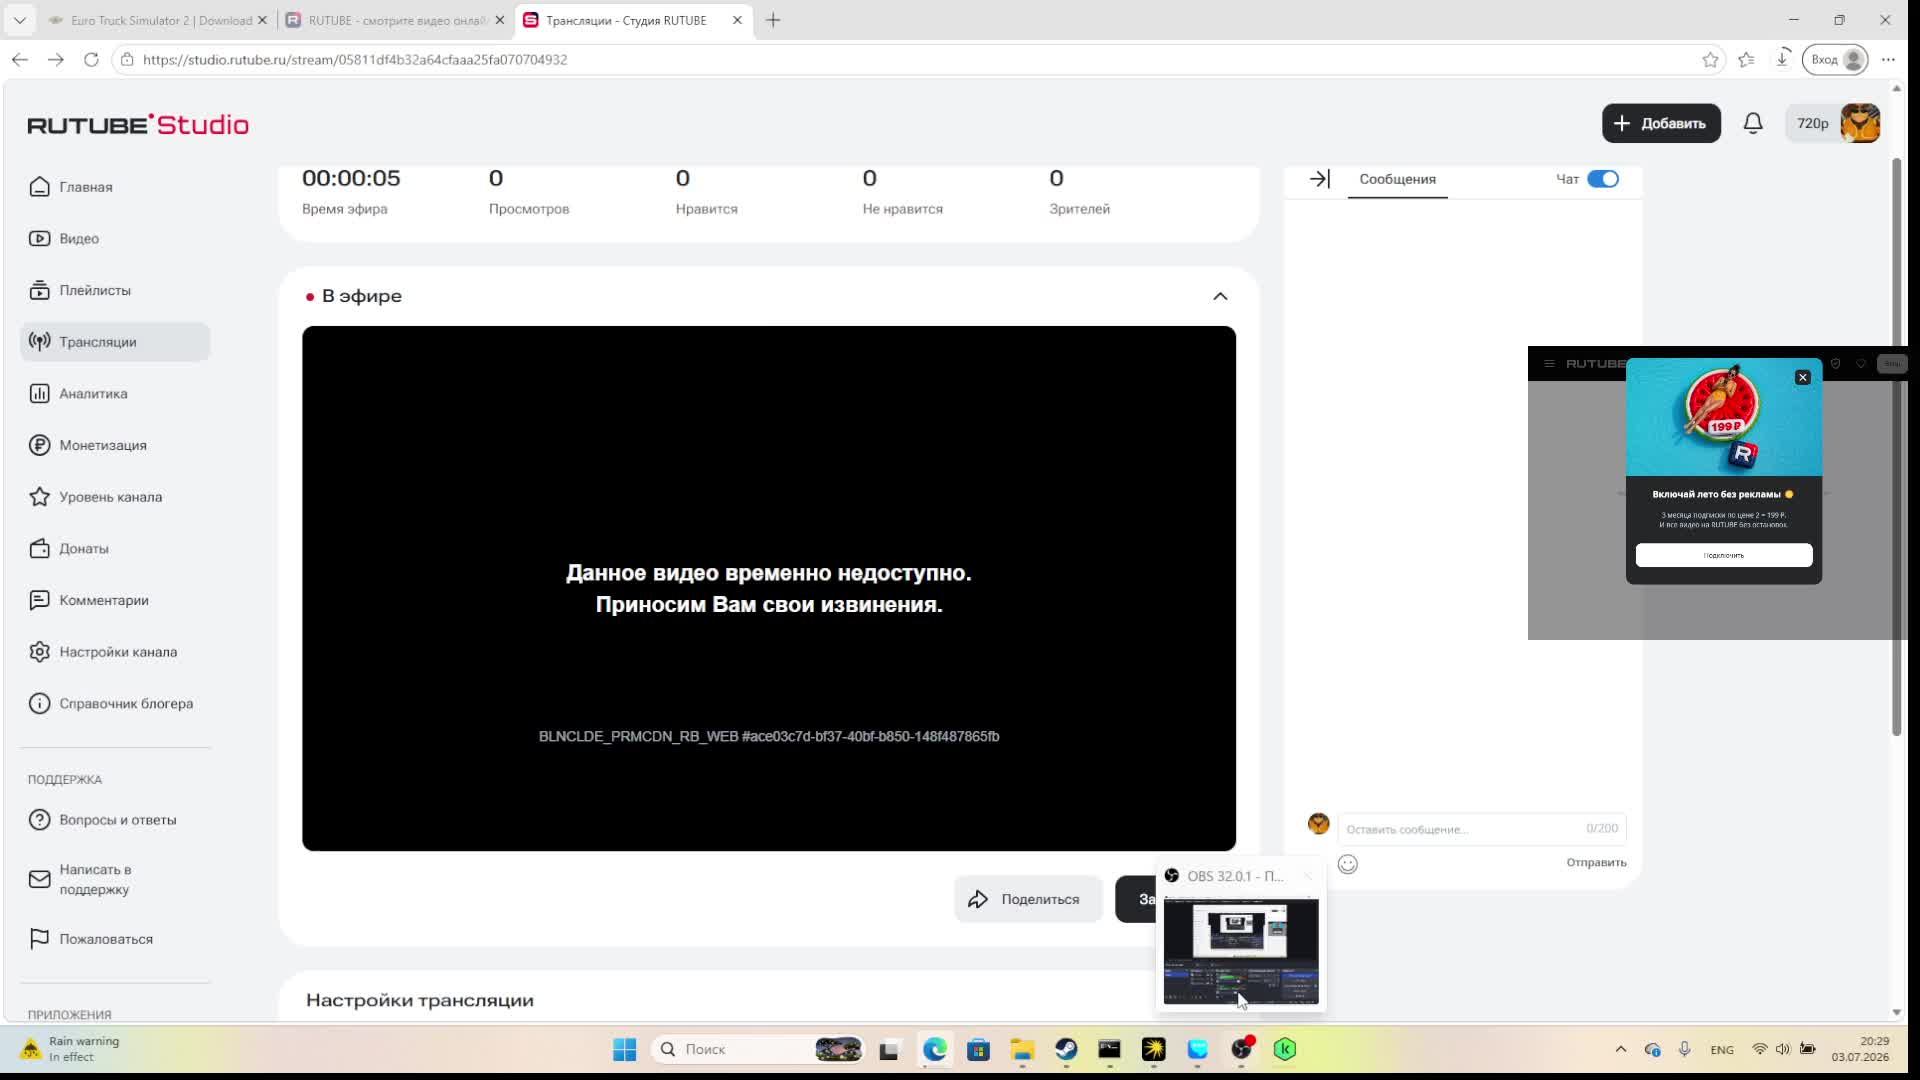Viewport: 1920px width, 1080px height.
Task: Click the RUTUBE Studio logo
Action: pyautogui.click(x=138, y=124)
